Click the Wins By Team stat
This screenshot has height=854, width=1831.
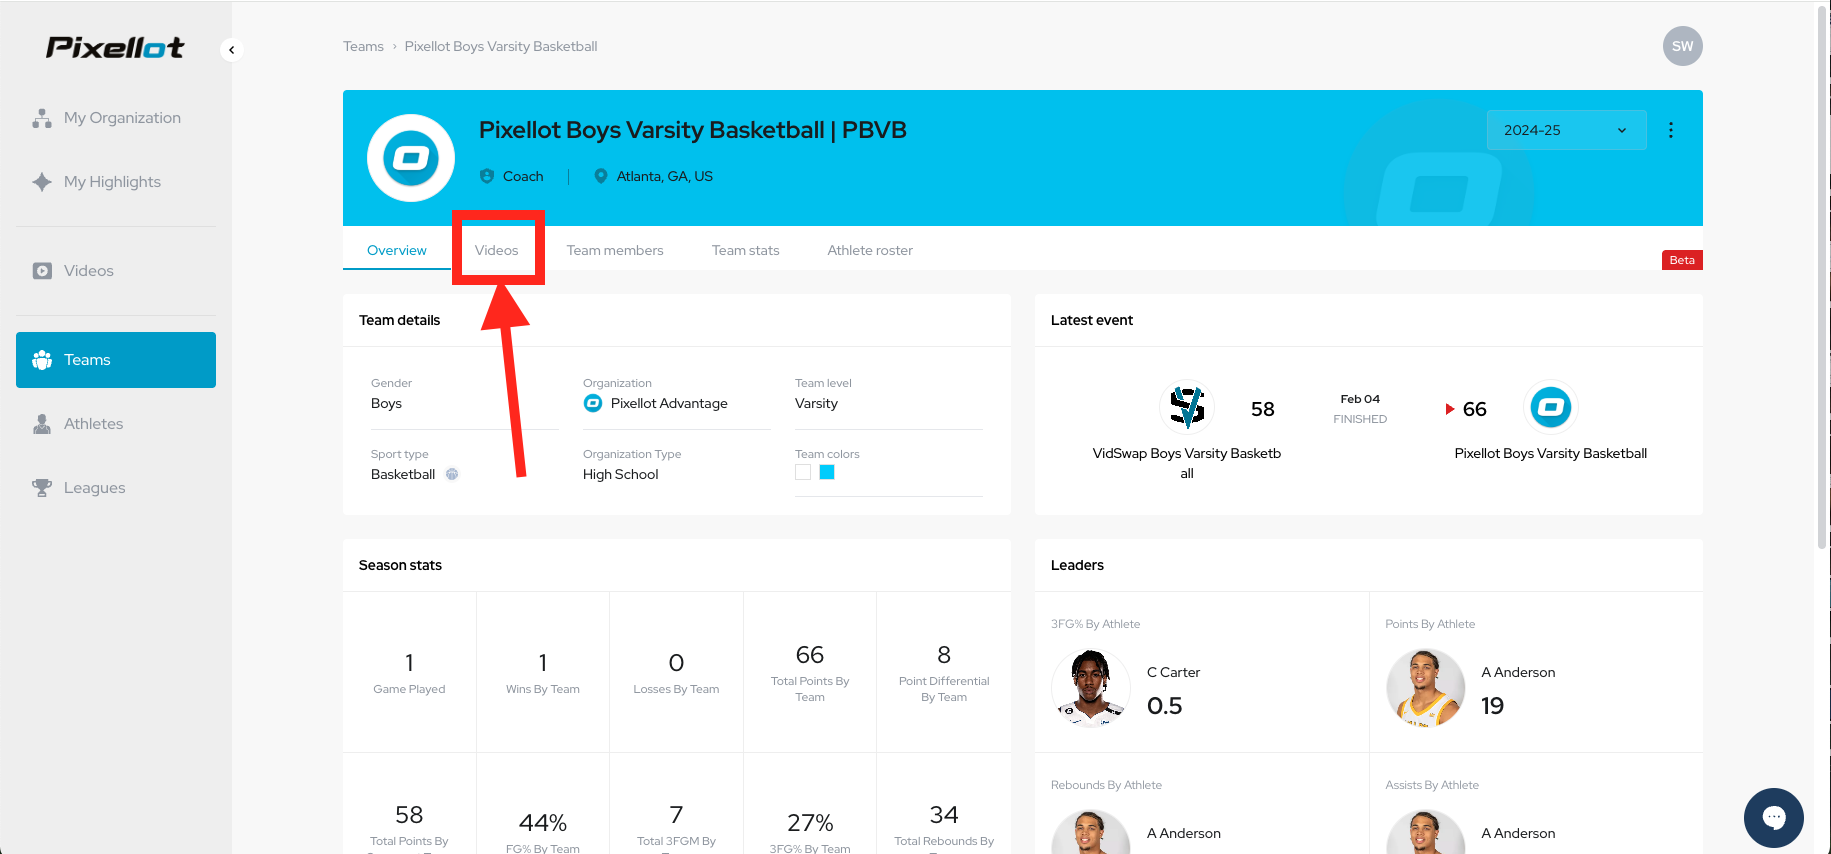pyautogui.click(x=543, y=672)
